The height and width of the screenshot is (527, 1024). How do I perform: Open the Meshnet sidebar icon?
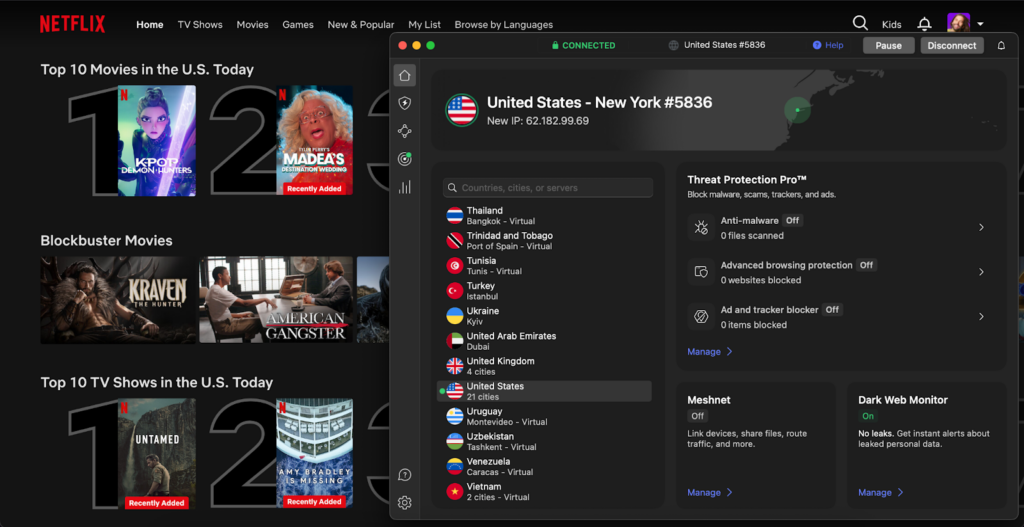pos(405,131)
